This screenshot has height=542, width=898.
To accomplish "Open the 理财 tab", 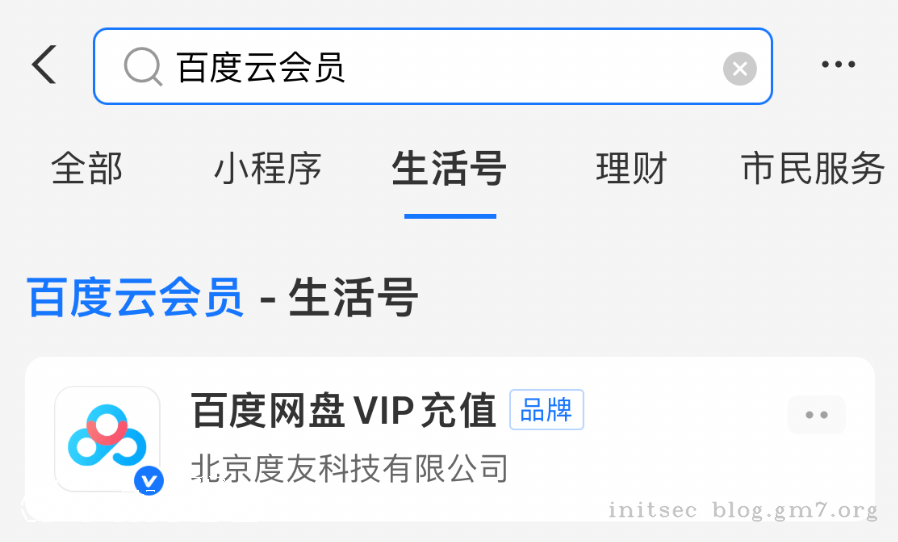I will click(x=631, y=168).
